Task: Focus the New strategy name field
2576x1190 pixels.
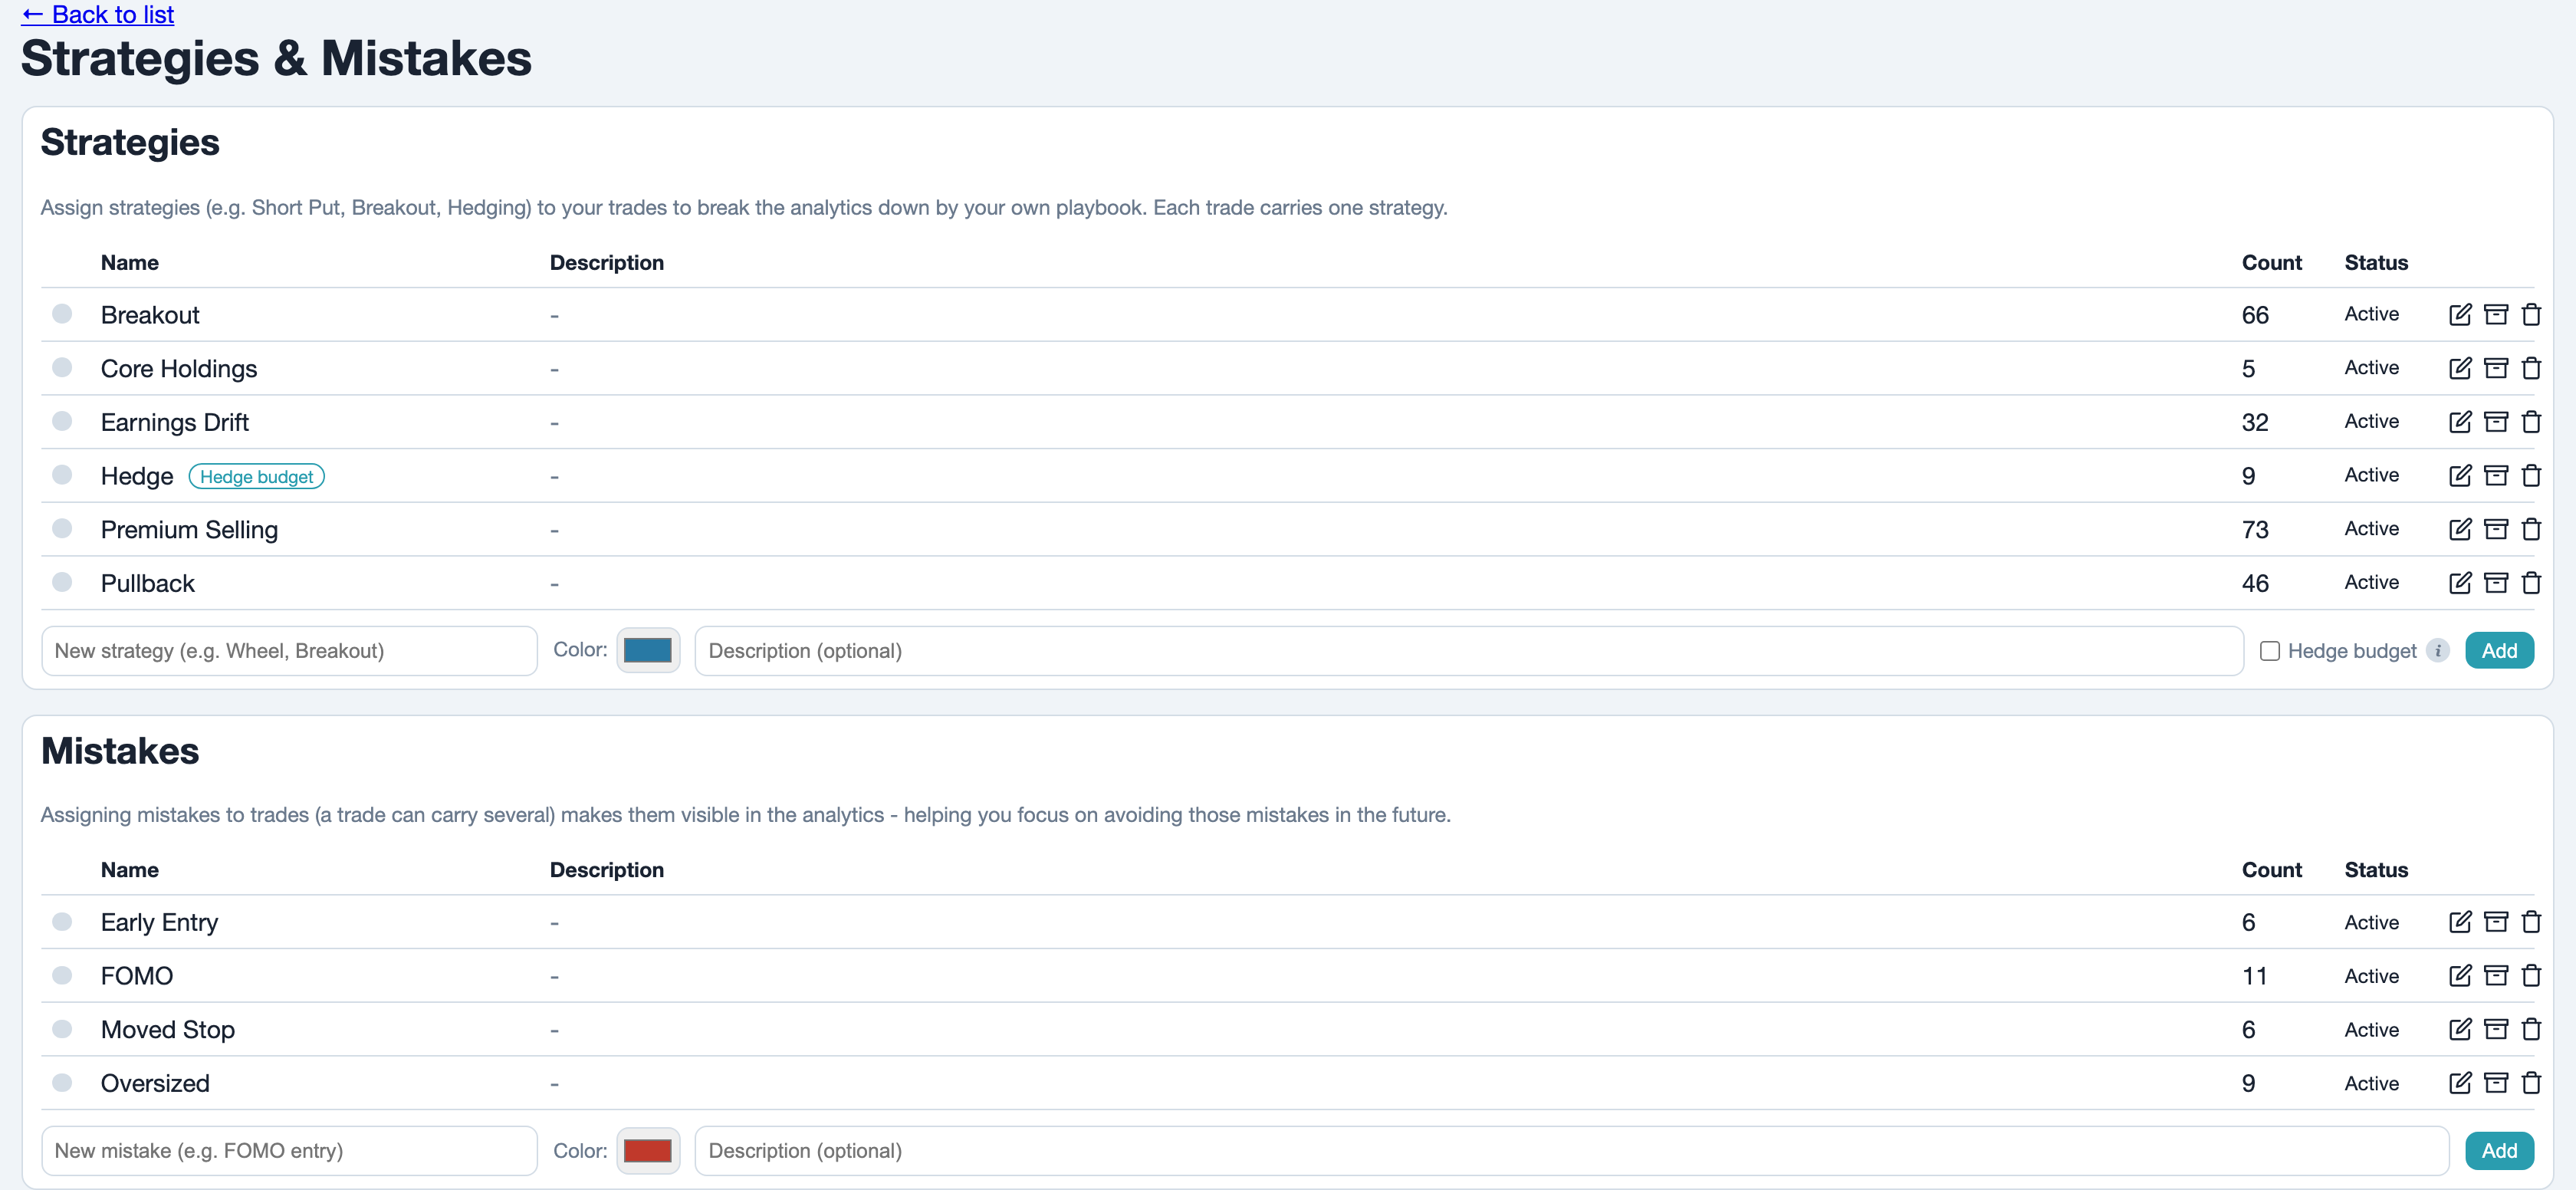Action: [289, 651]
